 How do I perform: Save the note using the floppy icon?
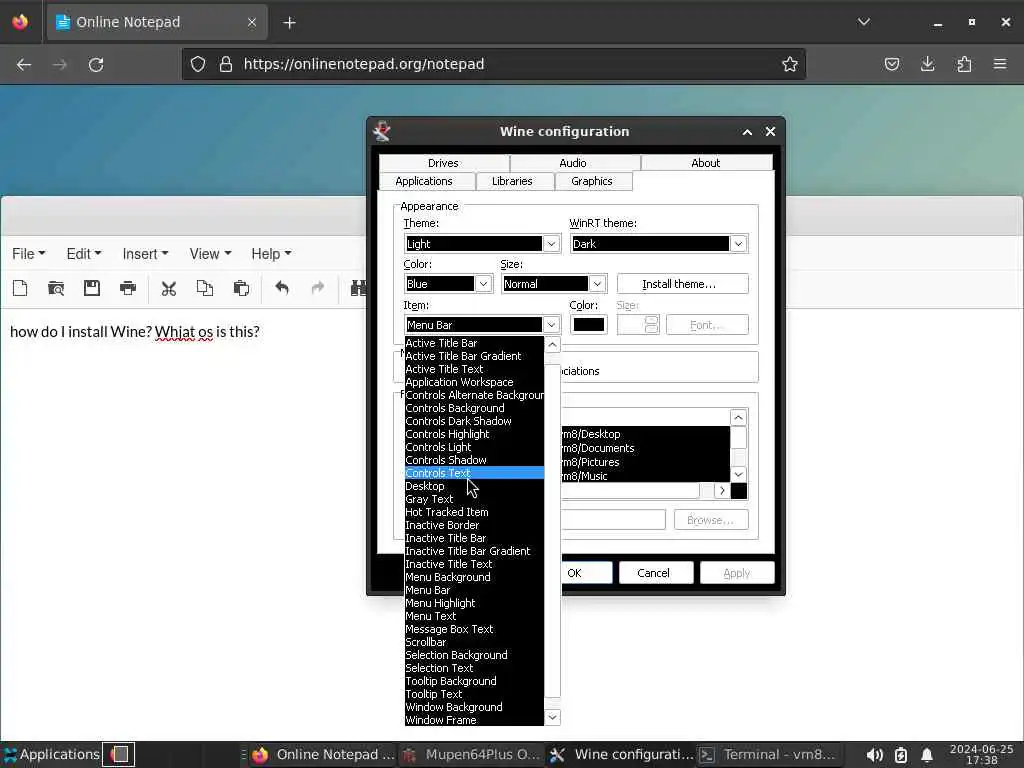point(92,288)
